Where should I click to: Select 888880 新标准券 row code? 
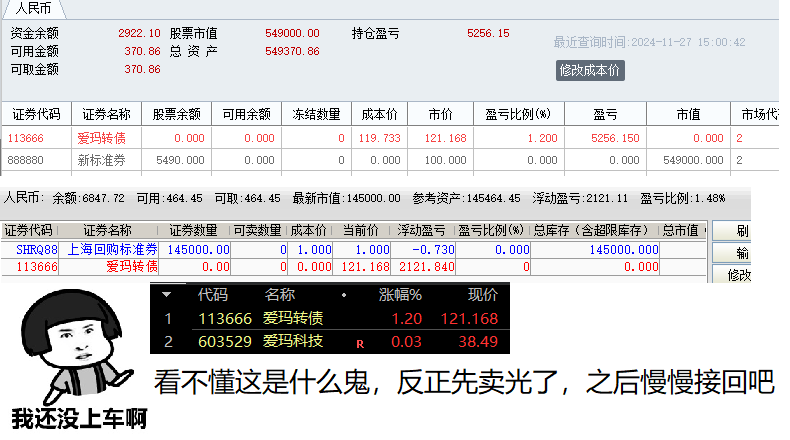(x=26, y=160)
